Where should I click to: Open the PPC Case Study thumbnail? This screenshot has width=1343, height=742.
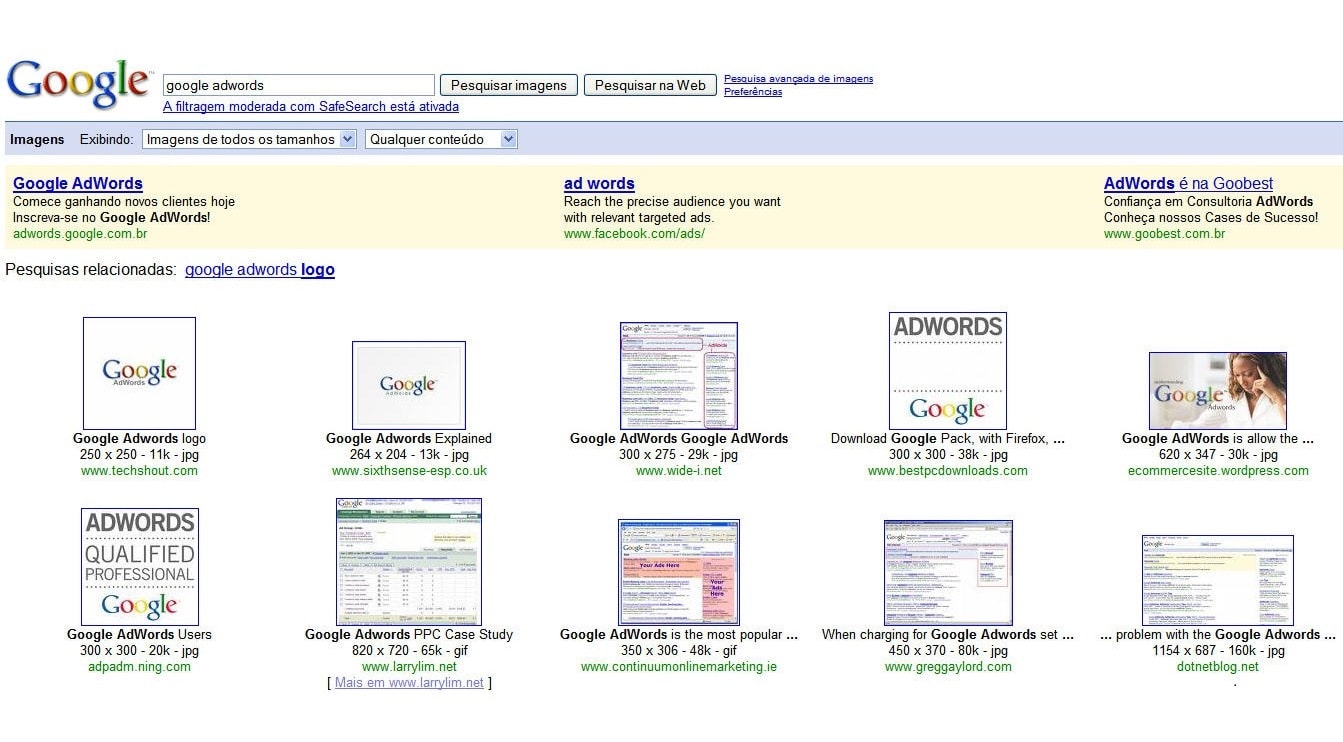click(408, 562)
